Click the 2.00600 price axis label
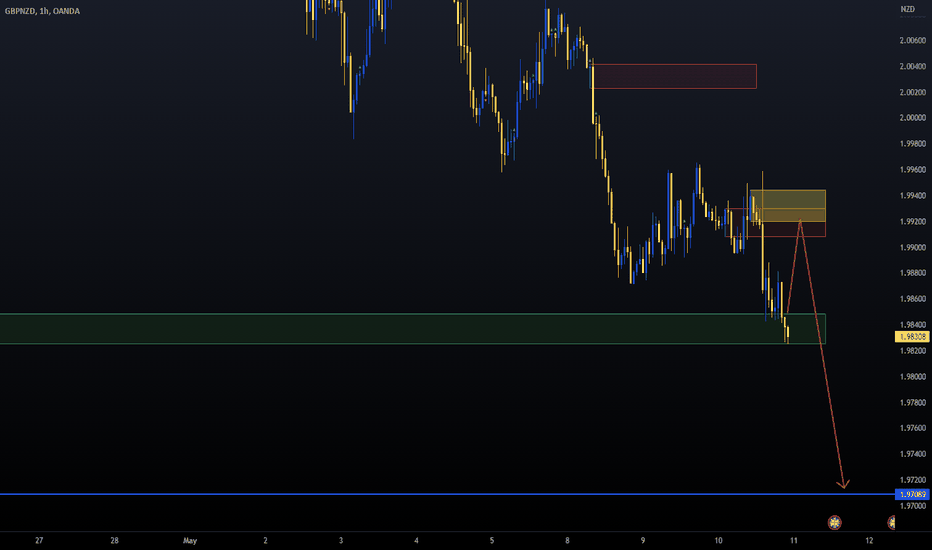The image size is (932, 550). (x=912, y=40)
